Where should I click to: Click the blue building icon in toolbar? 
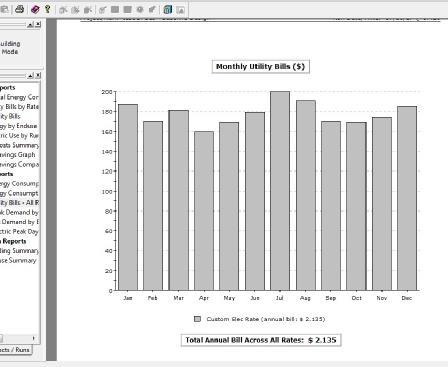(x=168, y=9)
